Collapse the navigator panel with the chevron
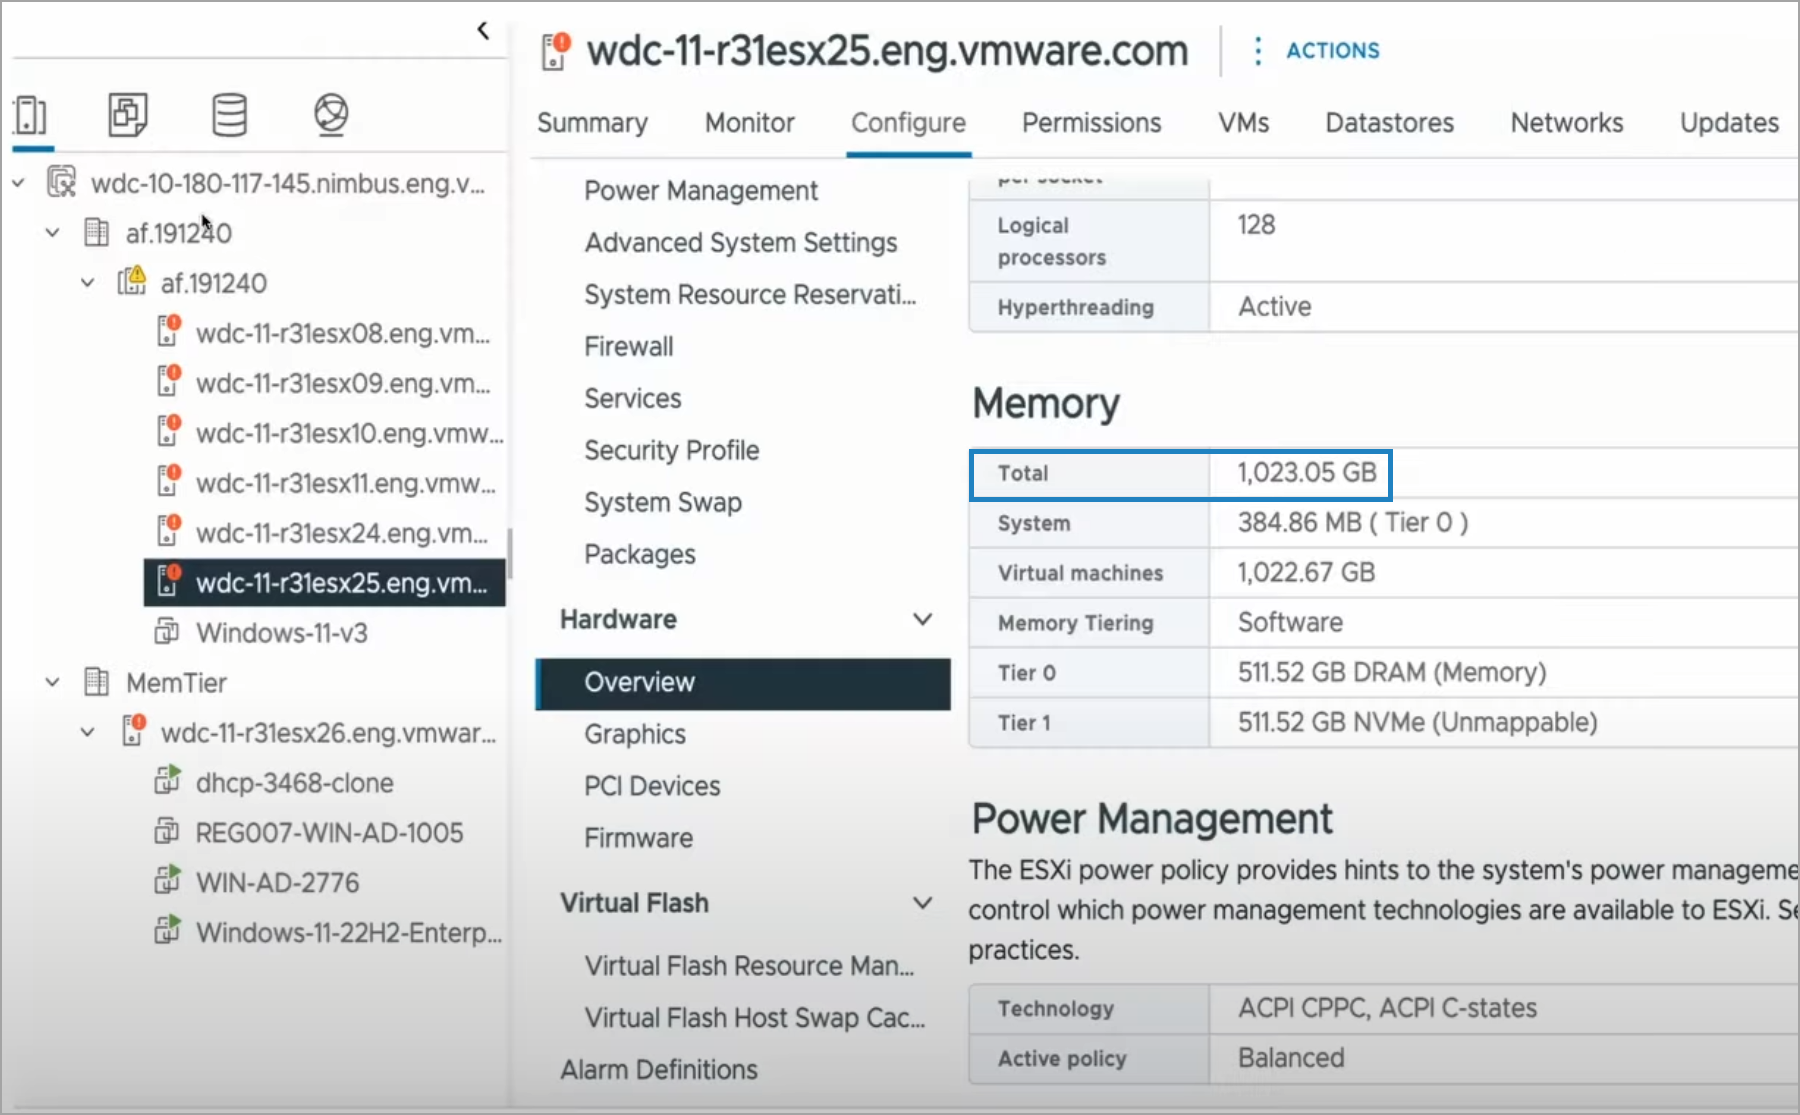 point(483,30)
